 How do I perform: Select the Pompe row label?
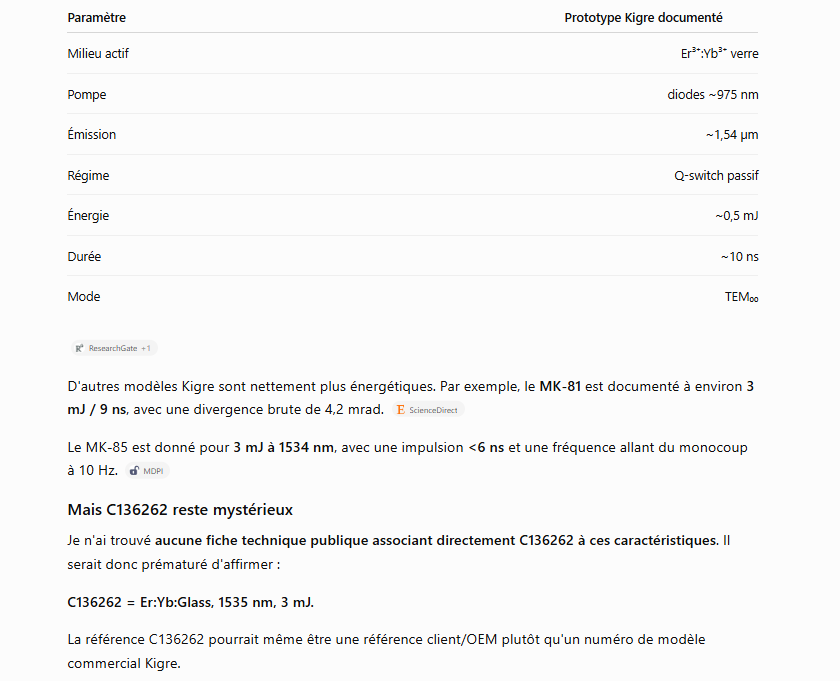tap(87, 95)
